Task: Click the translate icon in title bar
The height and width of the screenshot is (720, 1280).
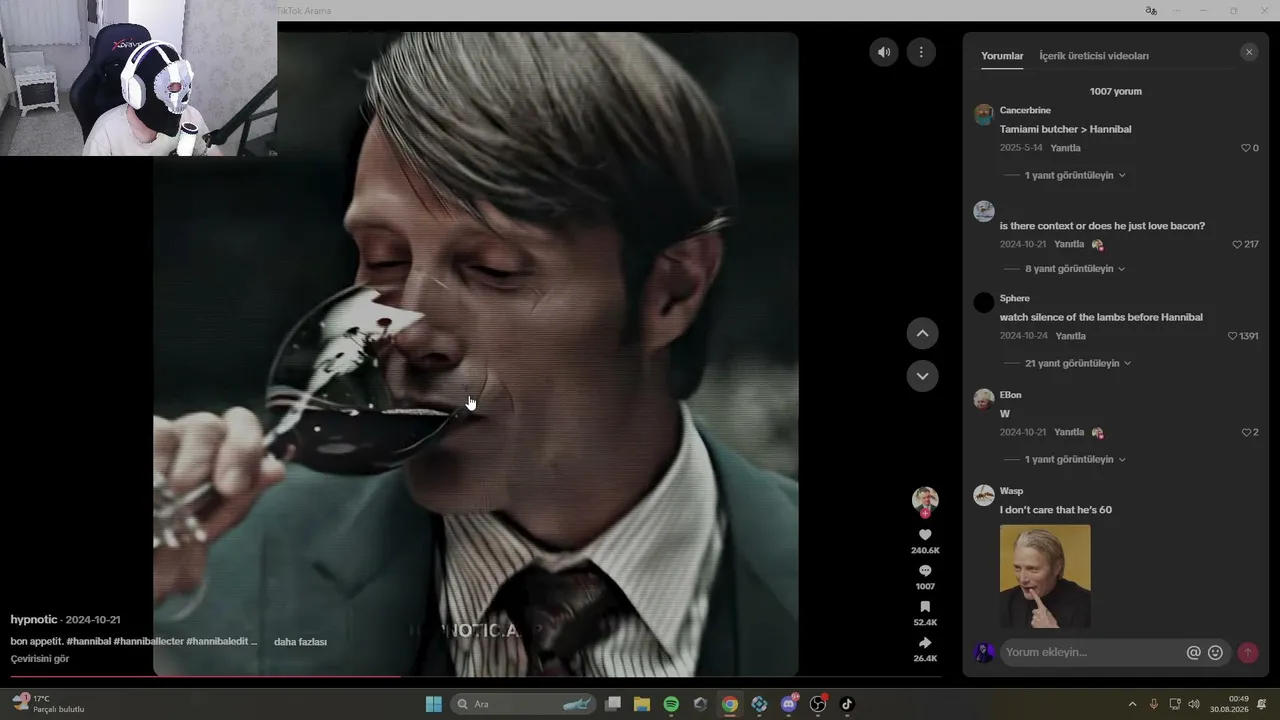Action: [1151, 11]
